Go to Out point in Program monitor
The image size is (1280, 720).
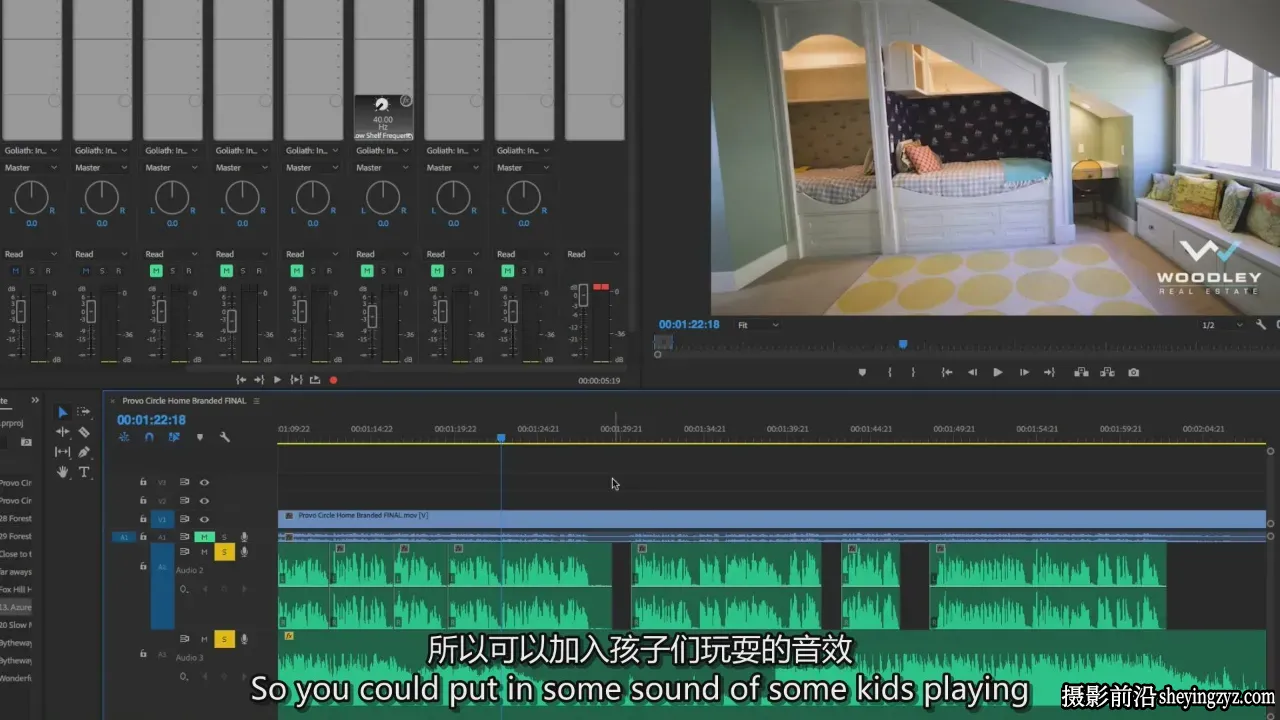click(x=1049, y=372)
